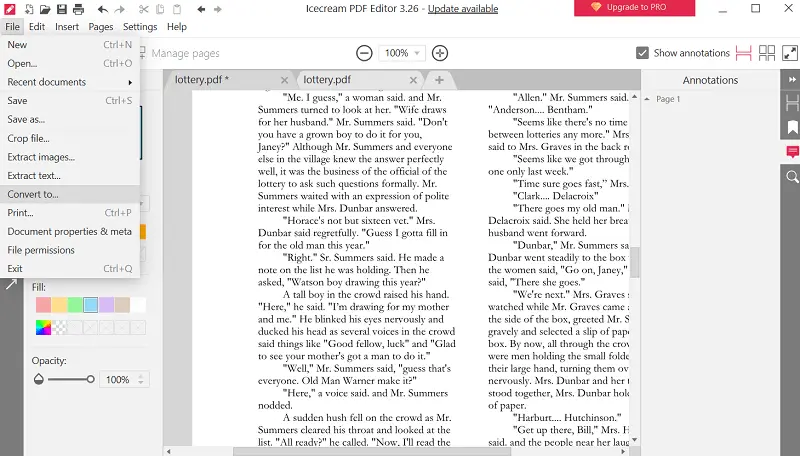Viewport: 800px width, 456px height.
Task: Open the 100% zoom level dropdown
Action: (402, 53)
